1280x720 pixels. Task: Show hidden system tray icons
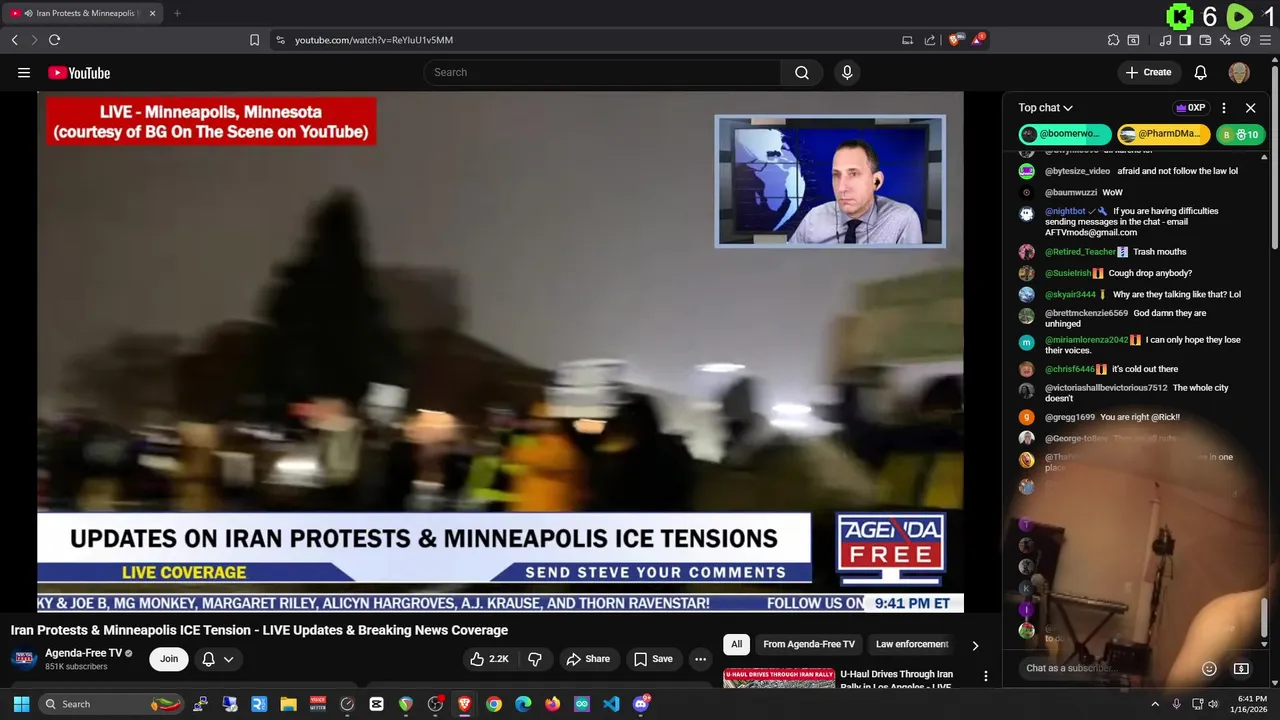(x=1155, y=704)
